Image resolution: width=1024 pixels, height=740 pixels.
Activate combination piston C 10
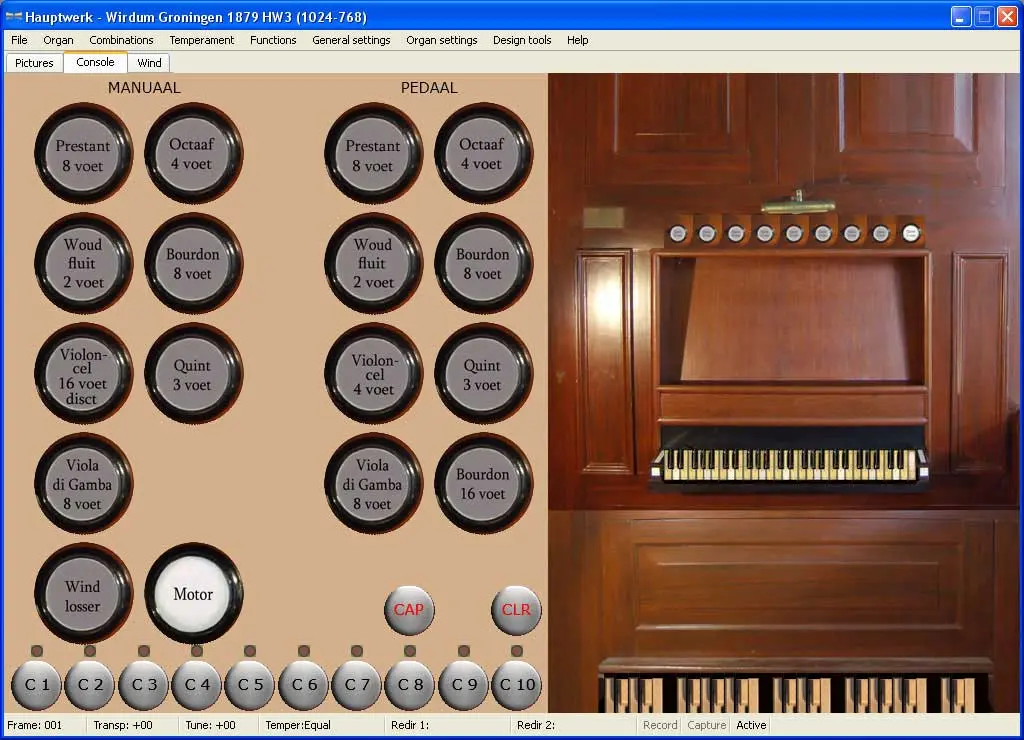516,685
